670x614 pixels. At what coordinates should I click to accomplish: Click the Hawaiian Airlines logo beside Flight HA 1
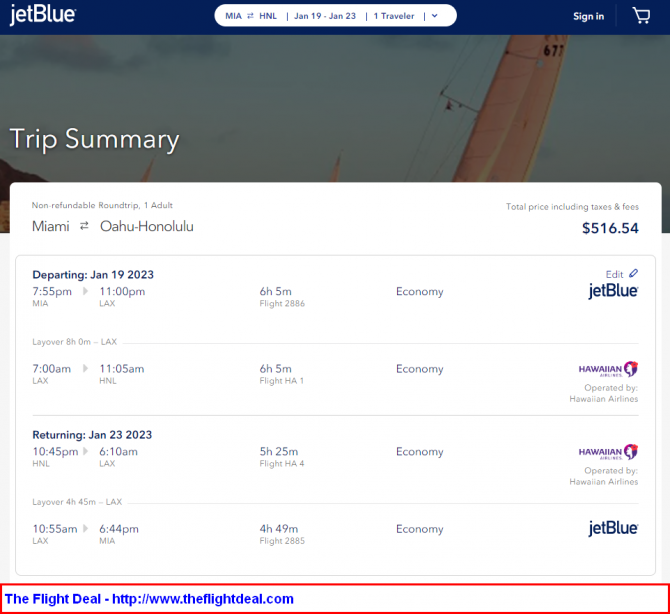[x=608, y=369]
